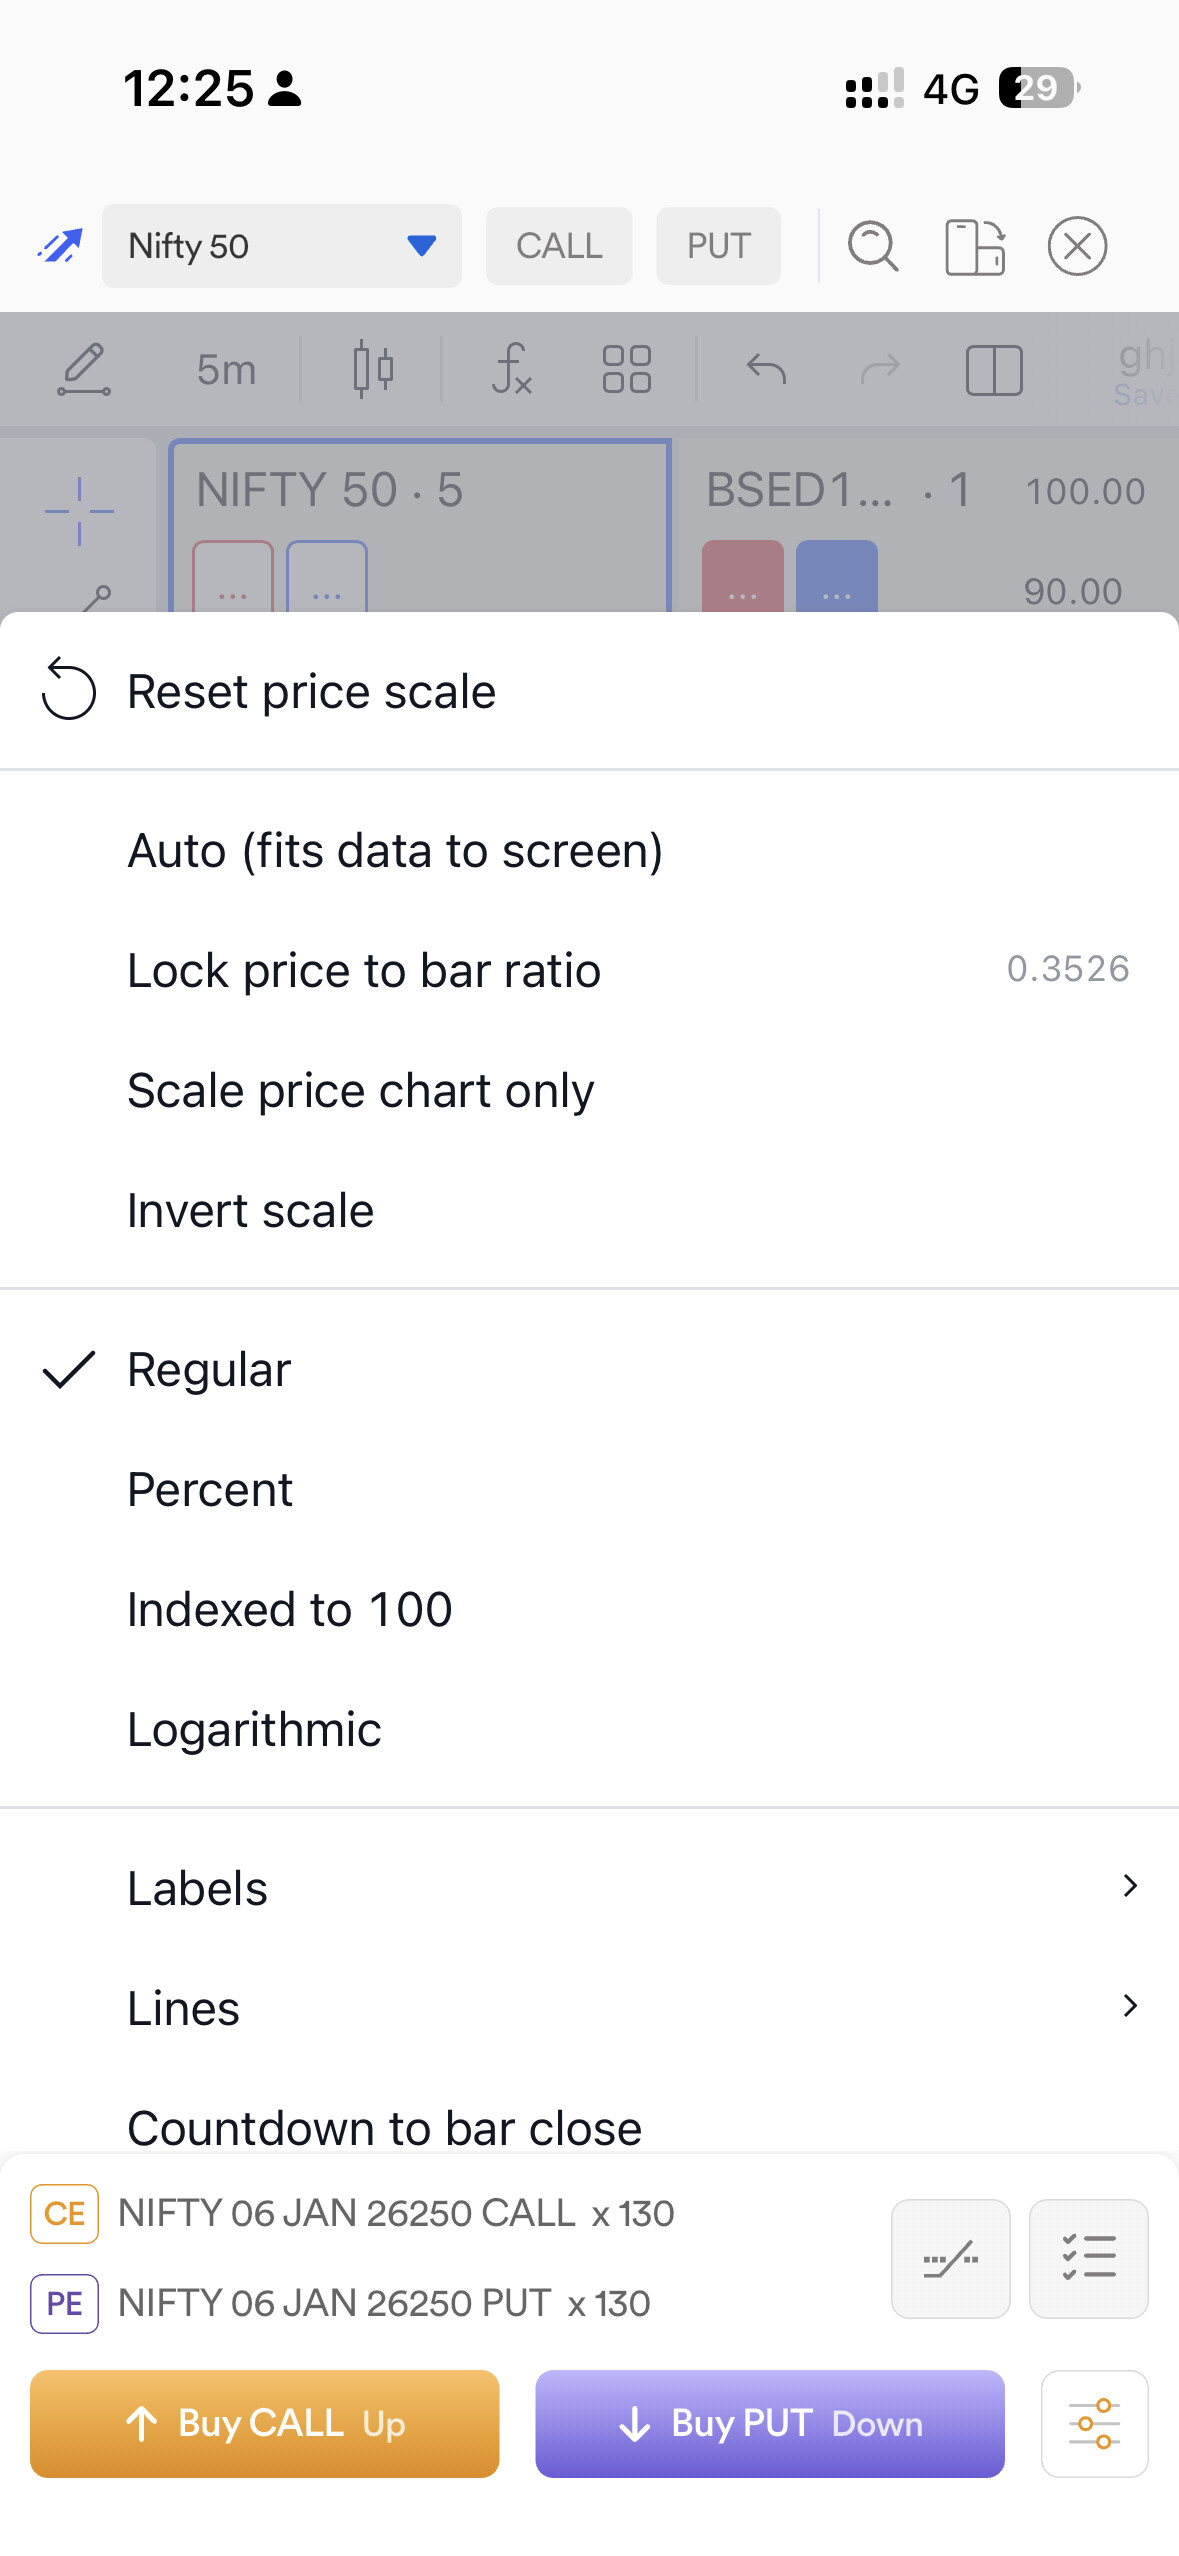
Task: Open the option chain document icon
Action: 974,246
